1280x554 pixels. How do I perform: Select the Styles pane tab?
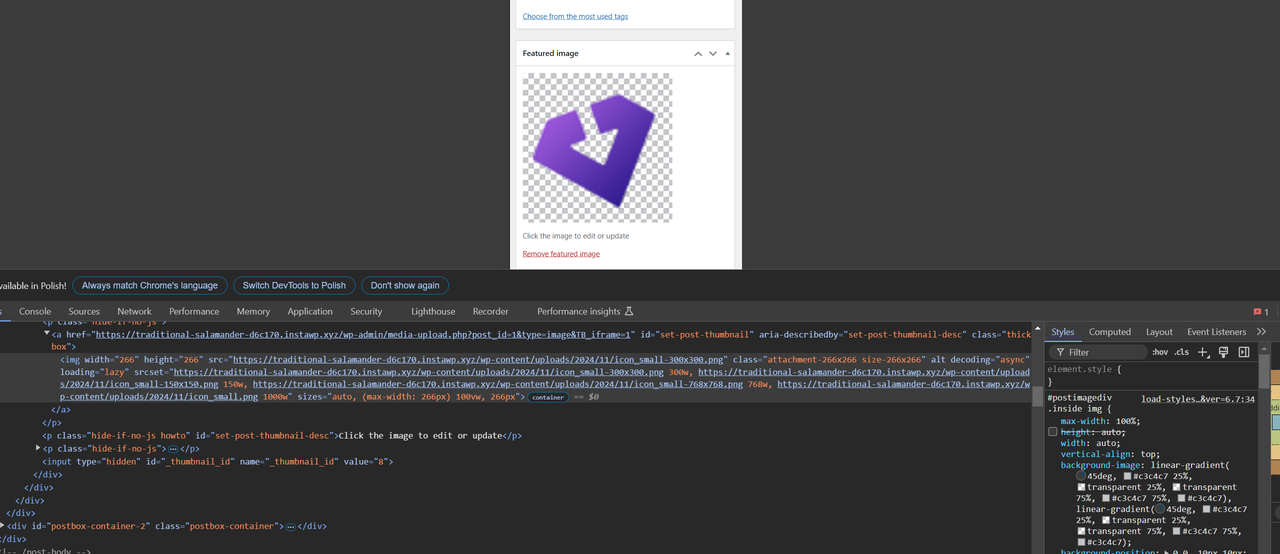pos(1063,332)
